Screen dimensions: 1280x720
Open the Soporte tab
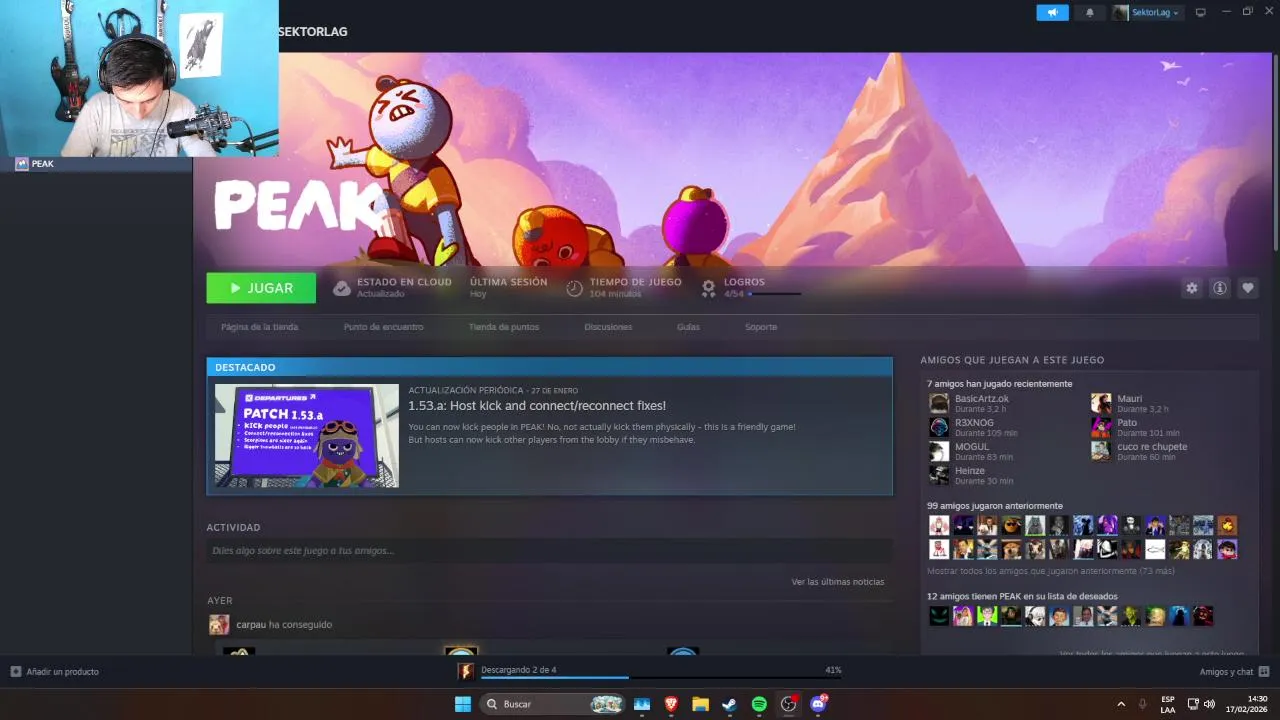760,327
